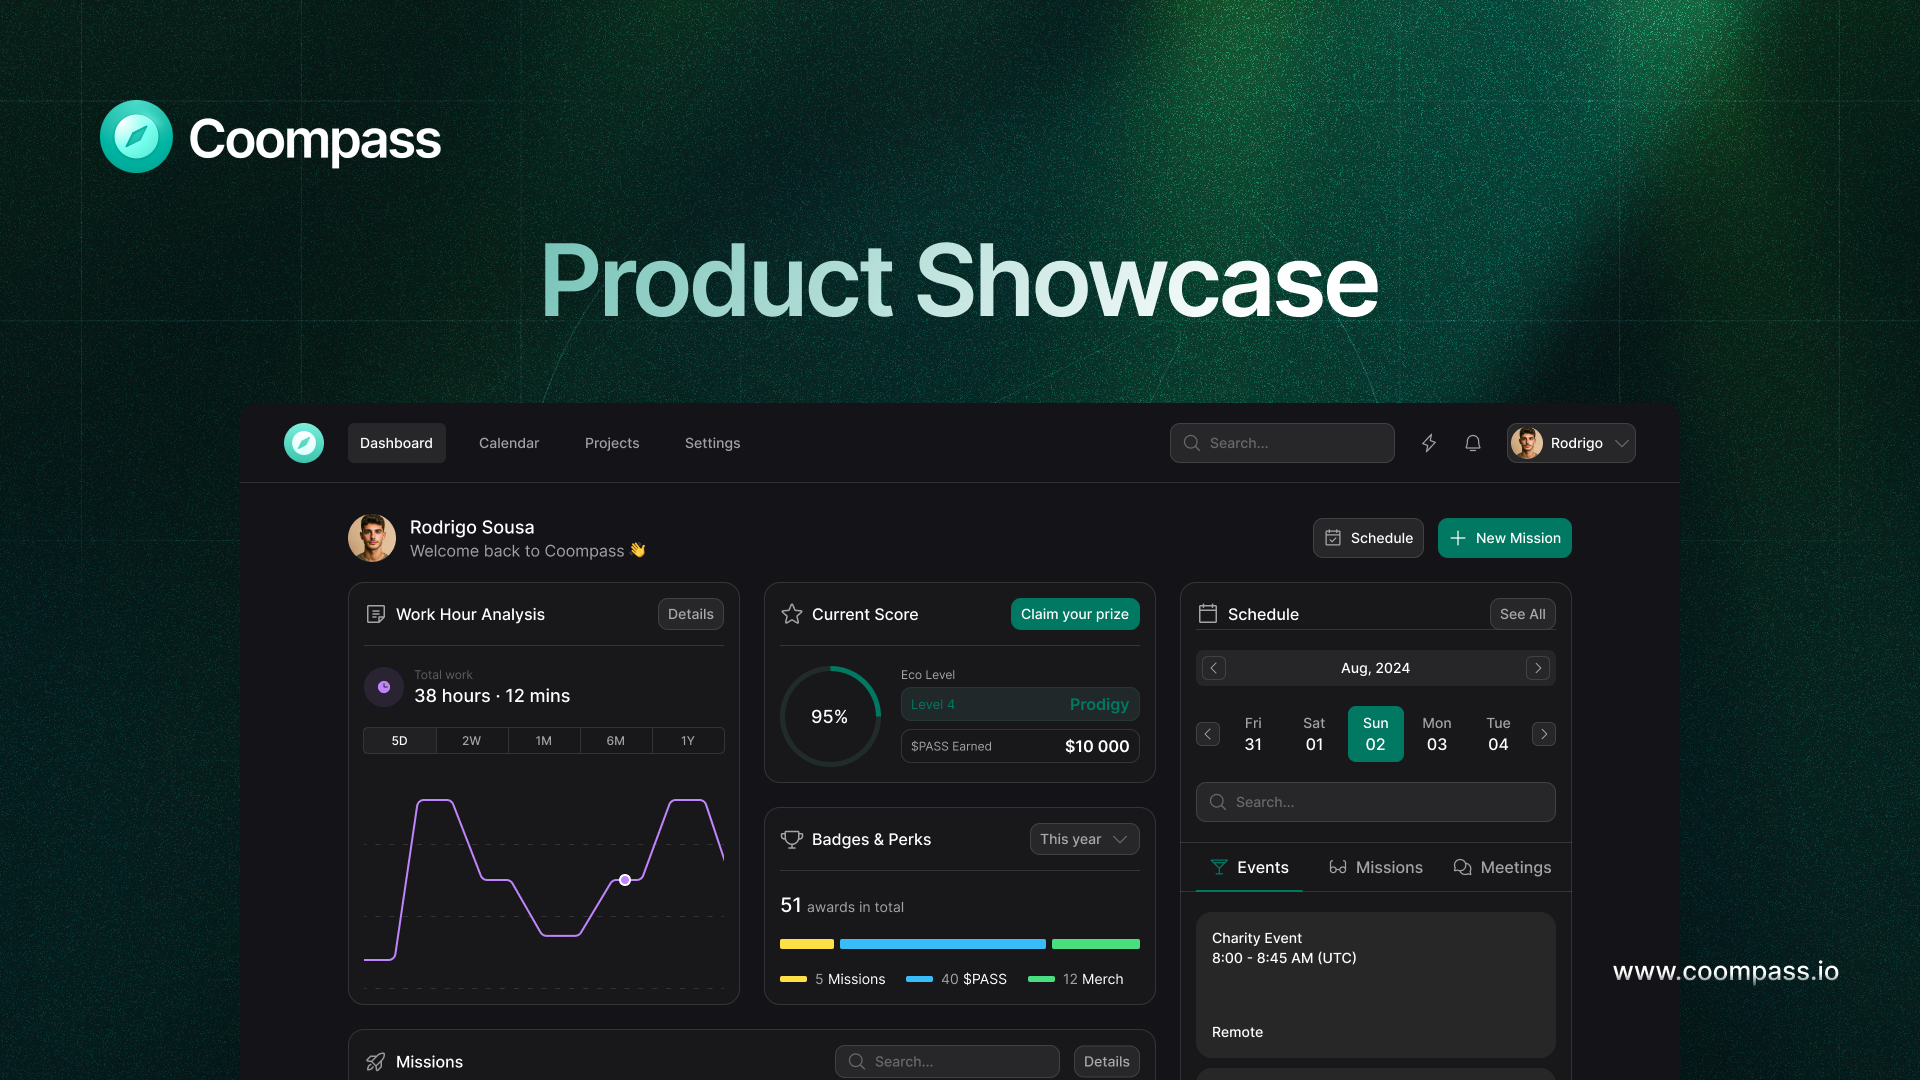Click the 95% score progress ring
Image resolution: width=1920 pixels, height=1080 pixels.
click(x=830, y=716)
